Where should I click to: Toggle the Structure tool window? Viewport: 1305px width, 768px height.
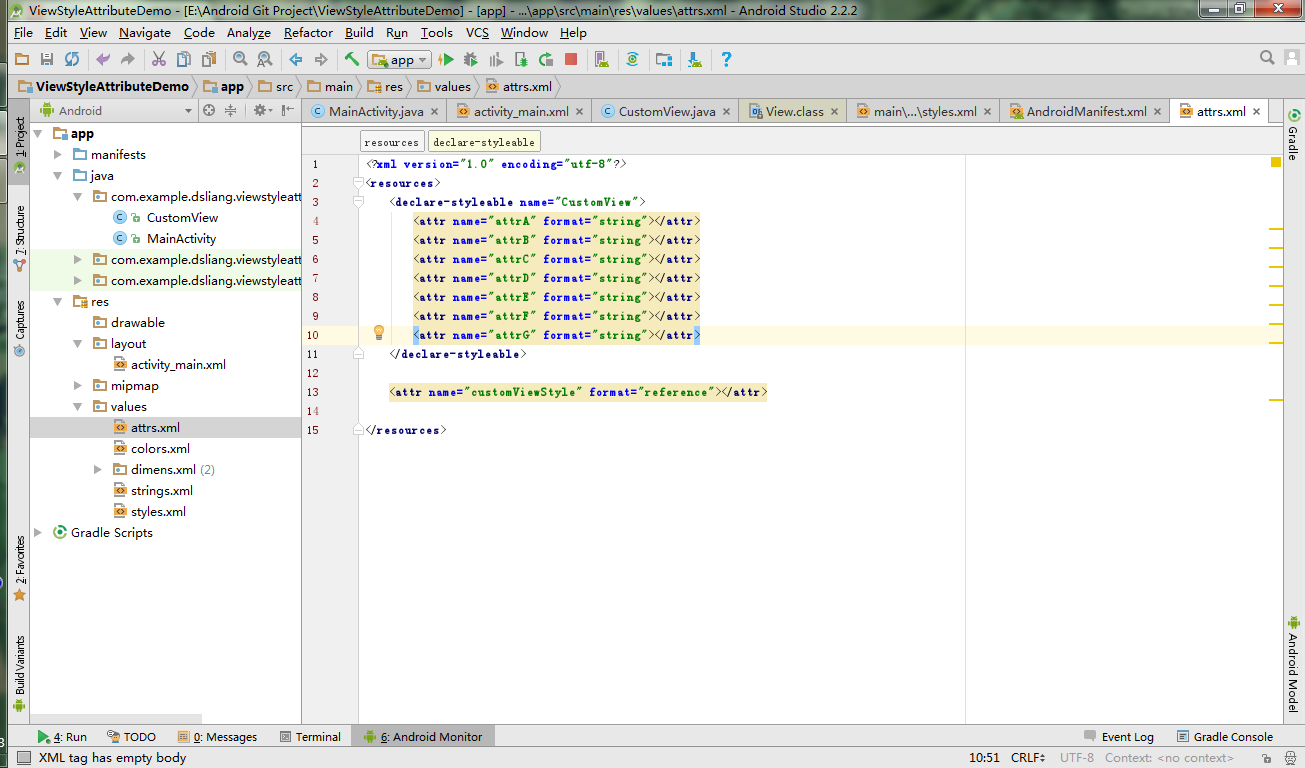click(x=19, y=238)
